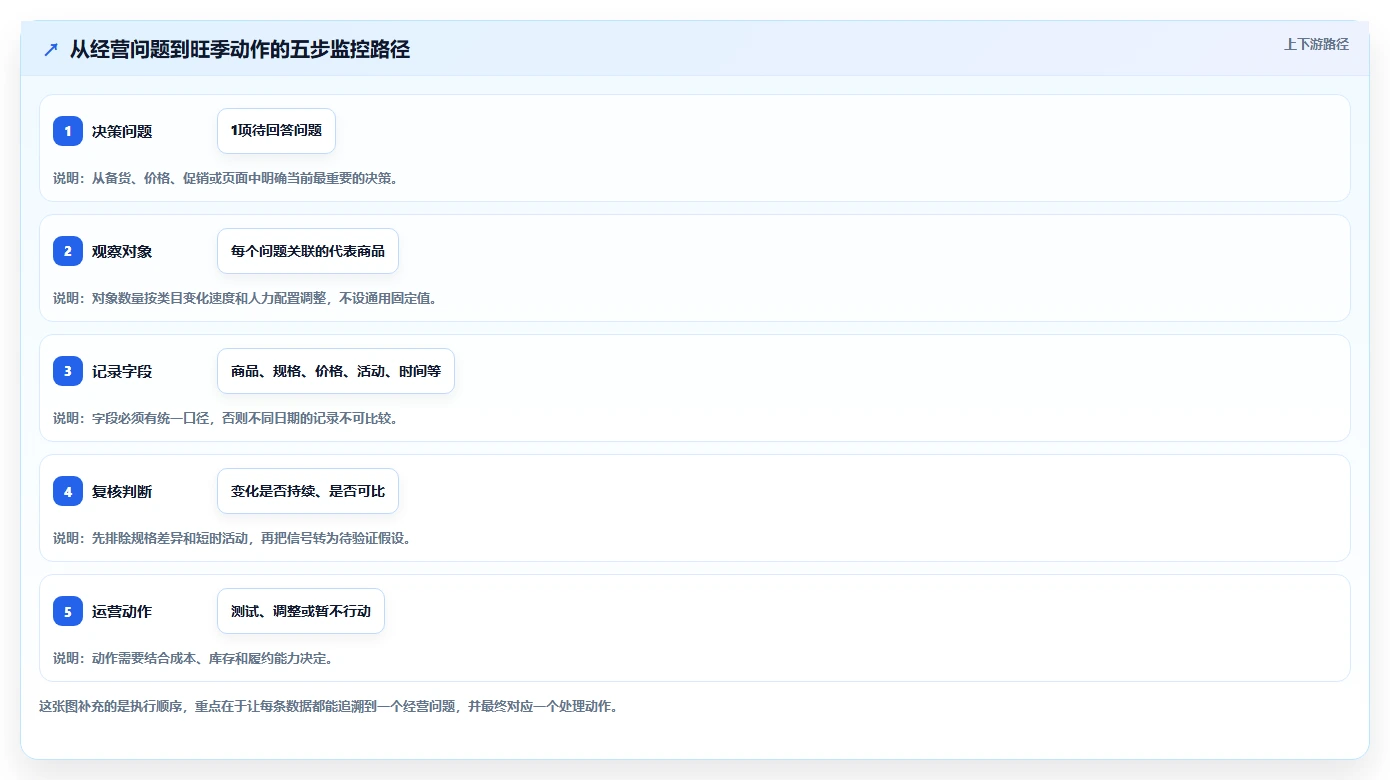Click the footer sentence starting 这张图补充的是执行顺序
This screenshot has height=780, width=1390.
tap(328, 706)
